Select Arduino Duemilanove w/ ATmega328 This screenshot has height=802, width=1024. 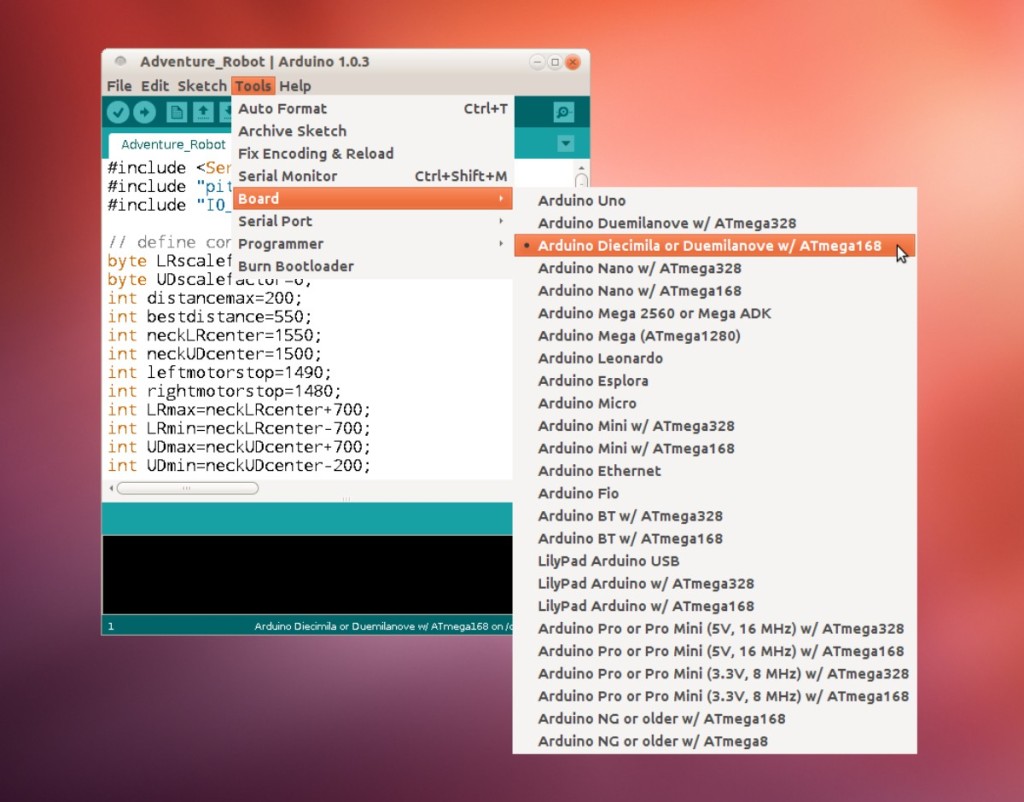click(x=714, y=223)
